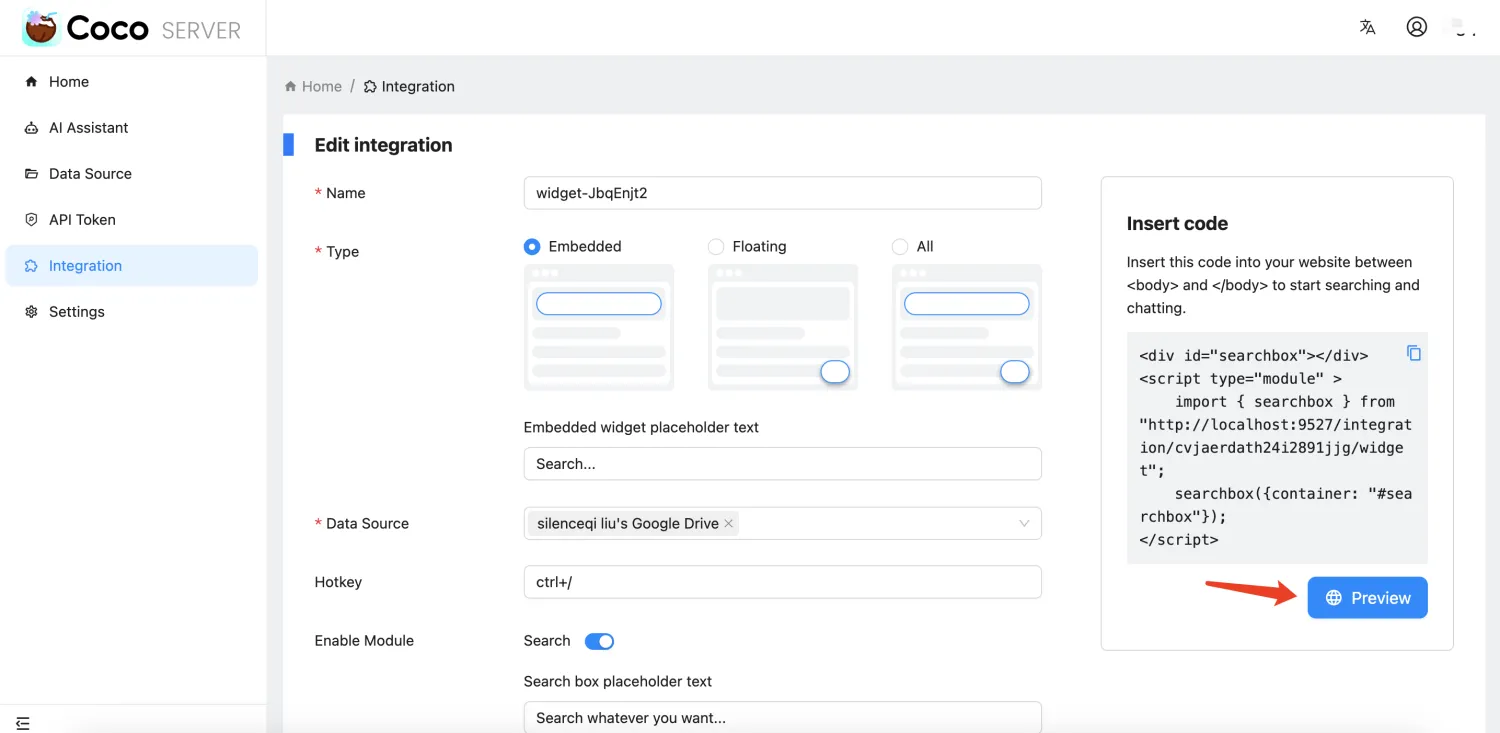Select the Embedded type radio button
Image resolution: width=1500 pixels, height=733 pixels.
click(x=532, y=246)
